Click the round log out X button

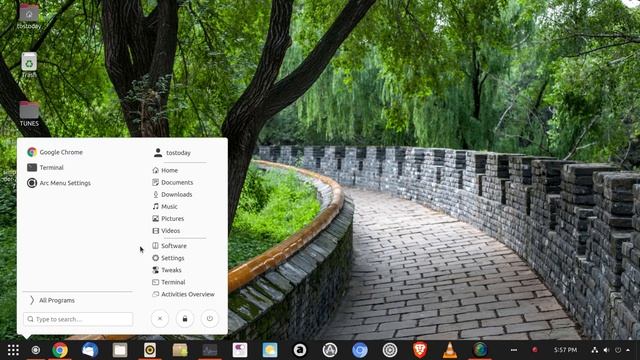pos(160,319)
